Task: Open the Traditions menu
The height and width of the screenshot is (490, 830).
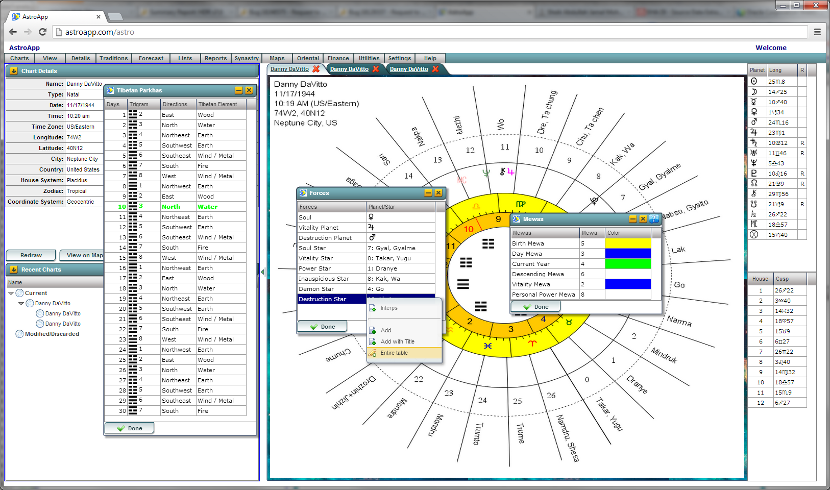Action: coord(115,59)
